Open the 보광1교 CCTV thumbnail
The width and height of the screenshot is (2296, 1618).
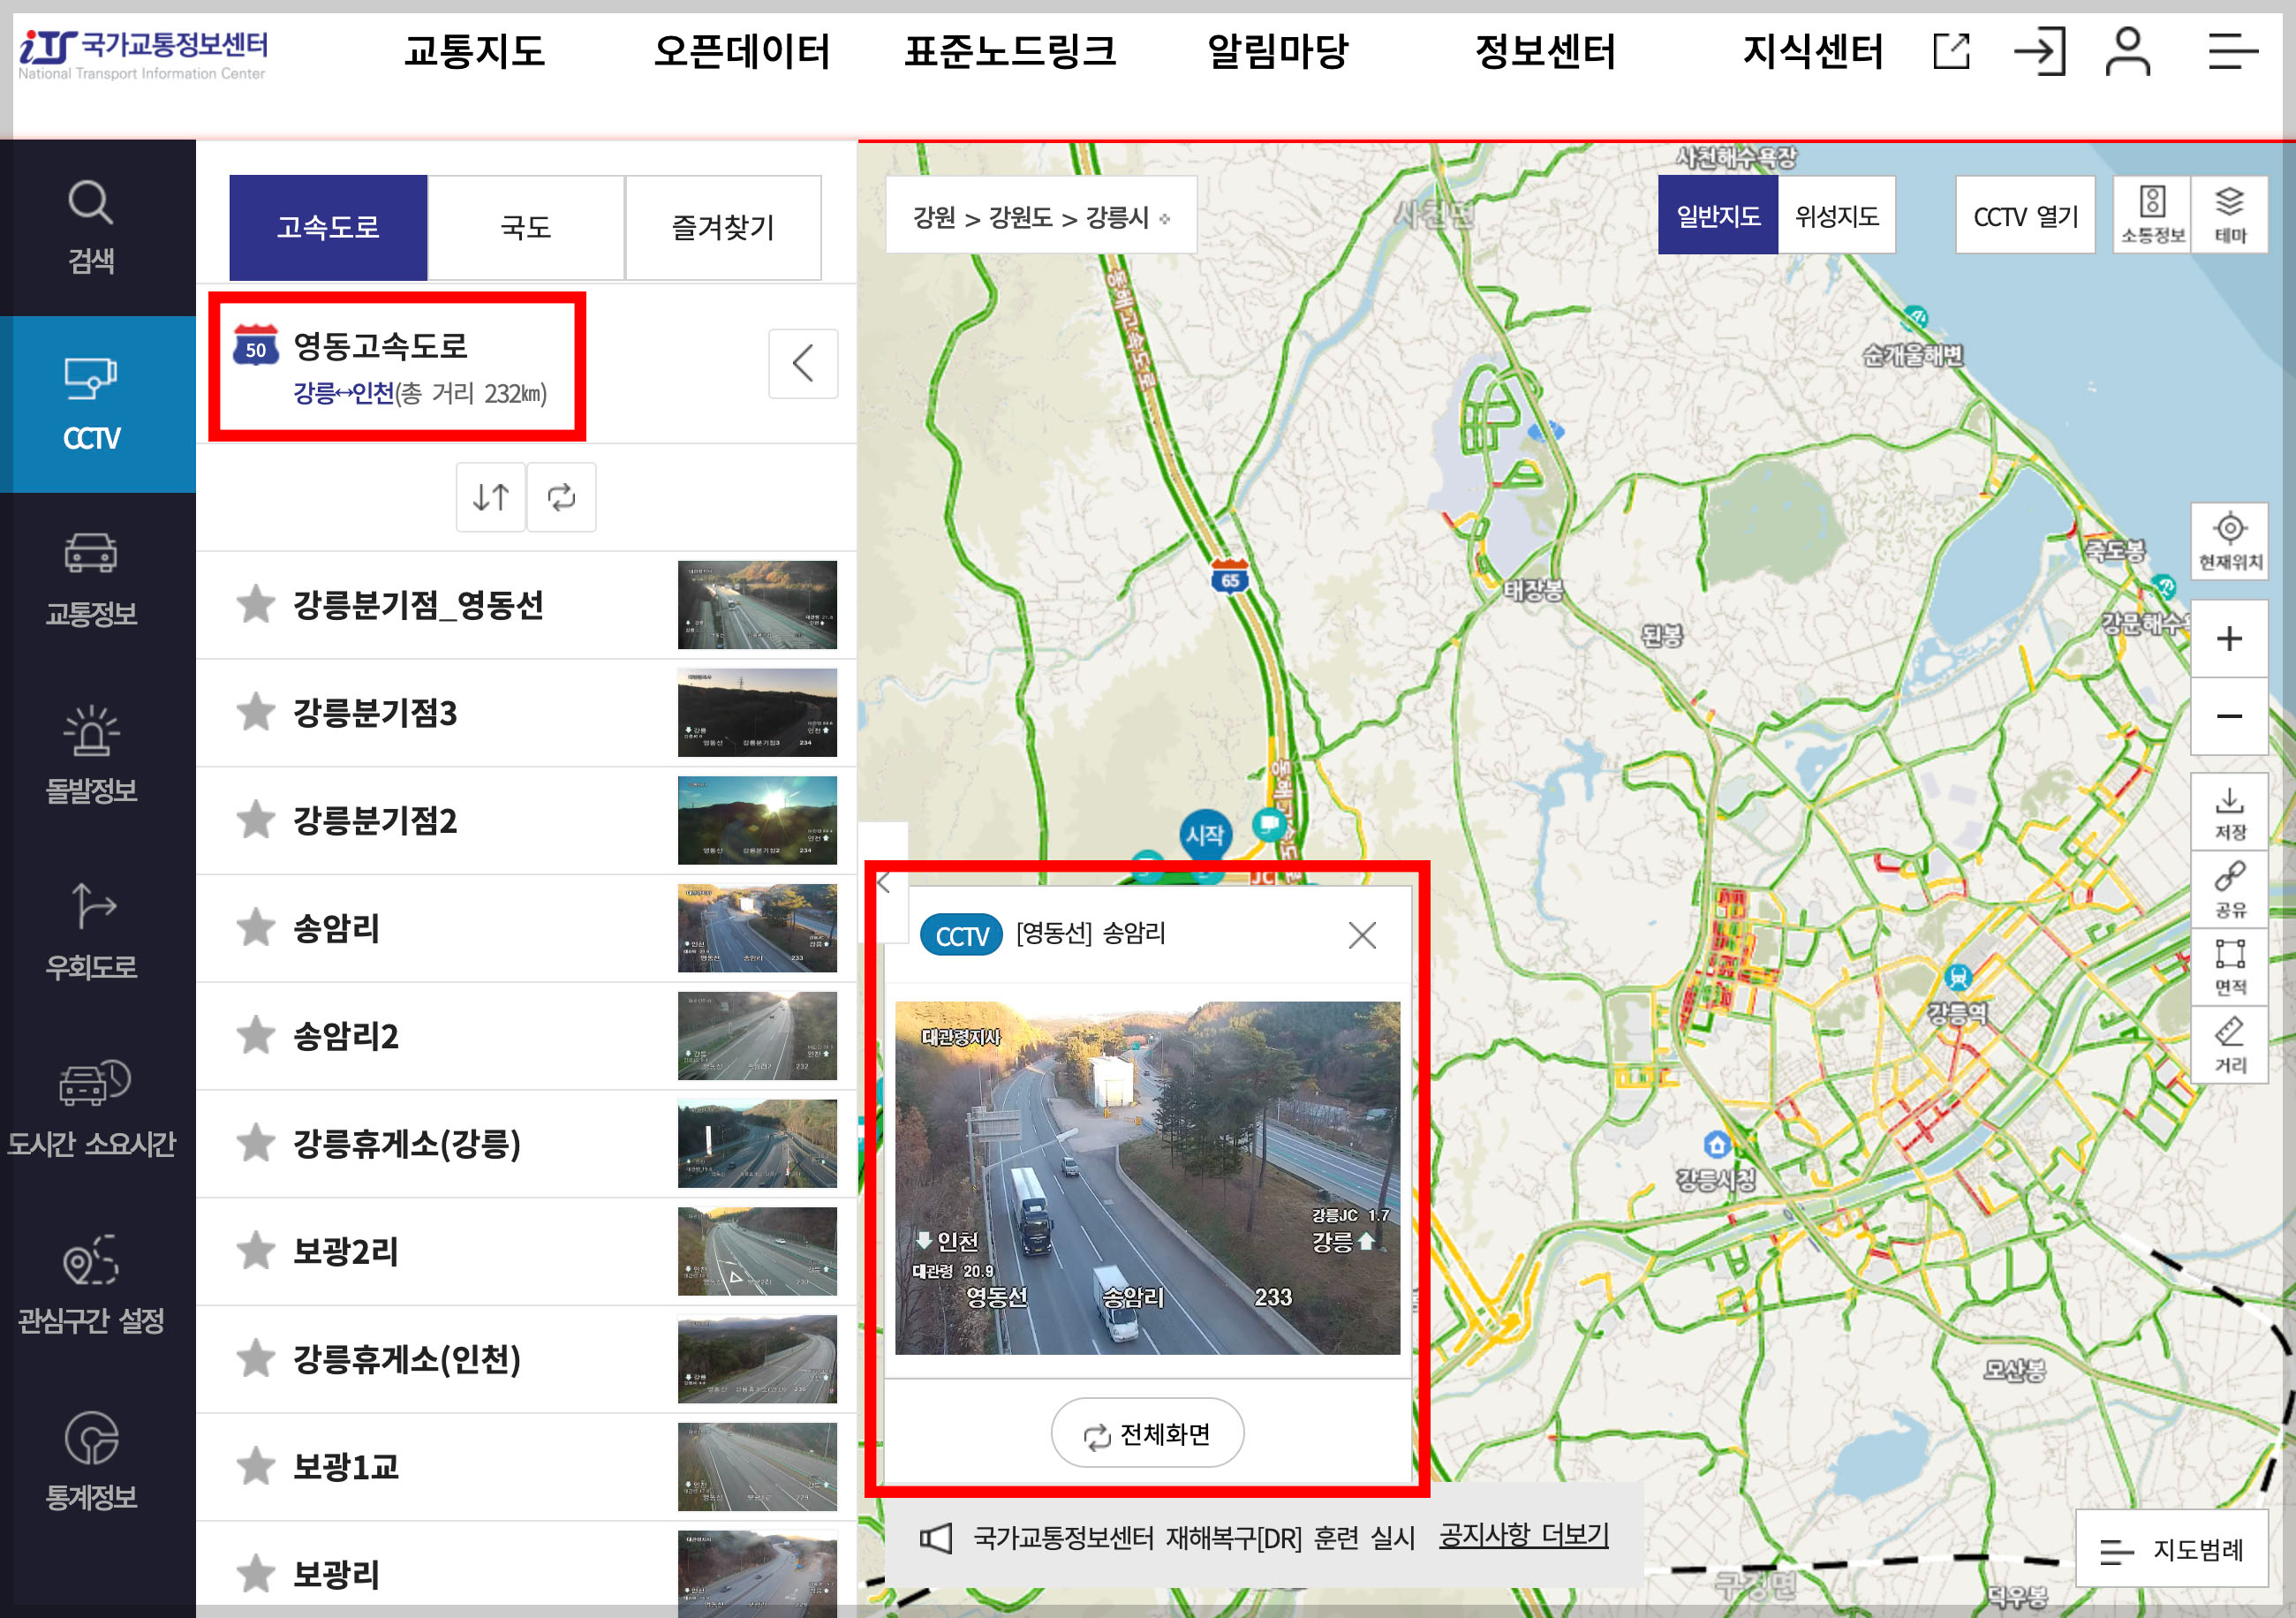pos(758,1466)
